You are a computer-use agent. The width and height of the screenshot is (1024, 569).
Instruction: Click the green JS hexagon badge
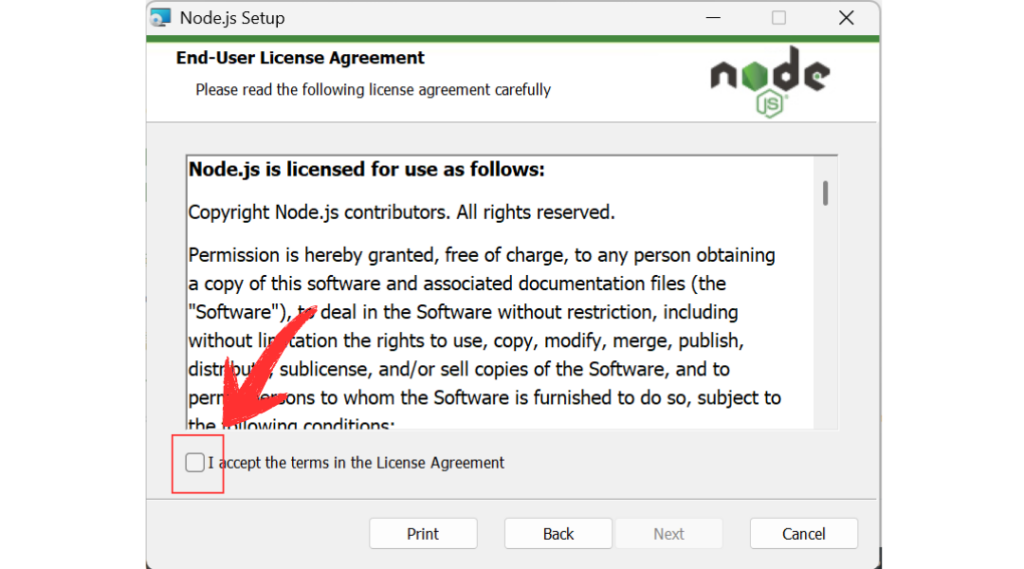(769, 104)
